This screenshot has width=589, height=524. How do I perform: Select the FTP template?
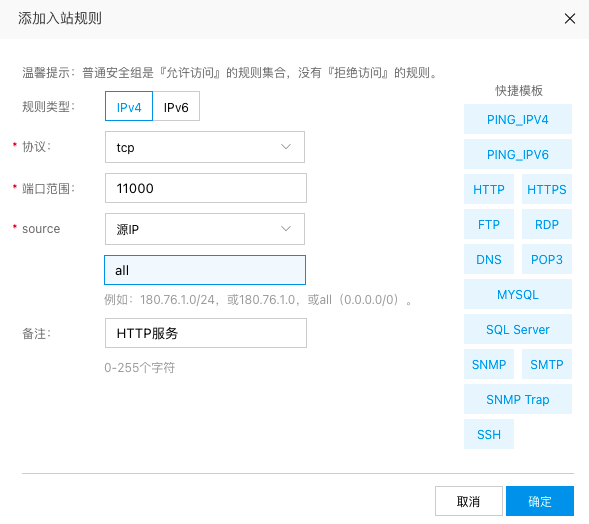point(489,224)
